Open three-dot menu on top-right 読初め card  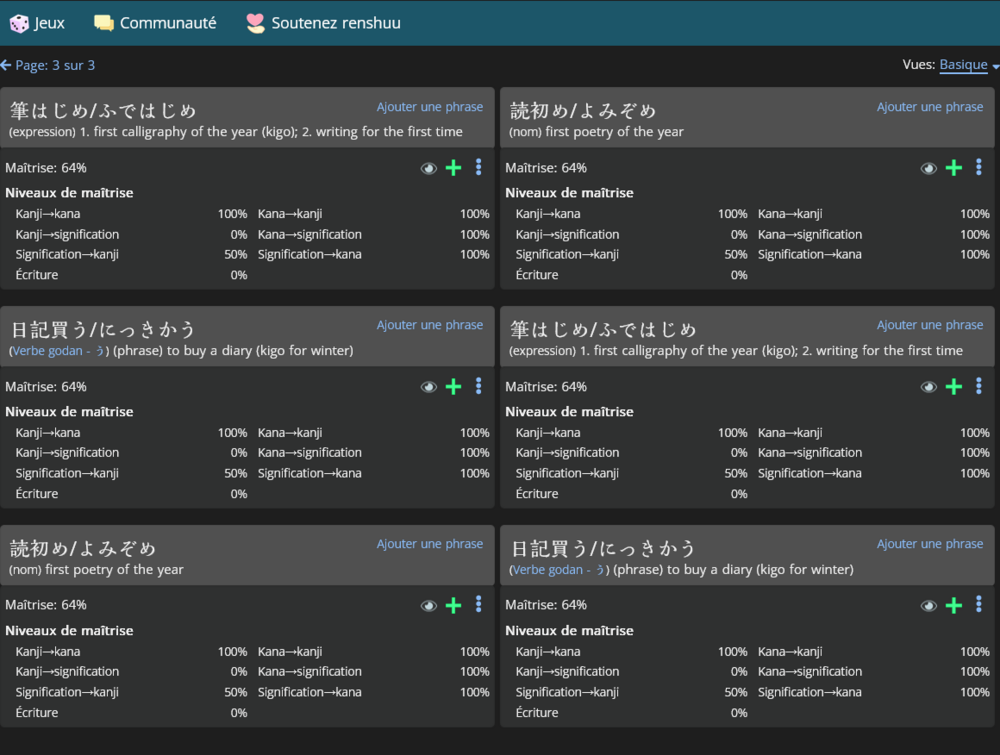point(979,167)
